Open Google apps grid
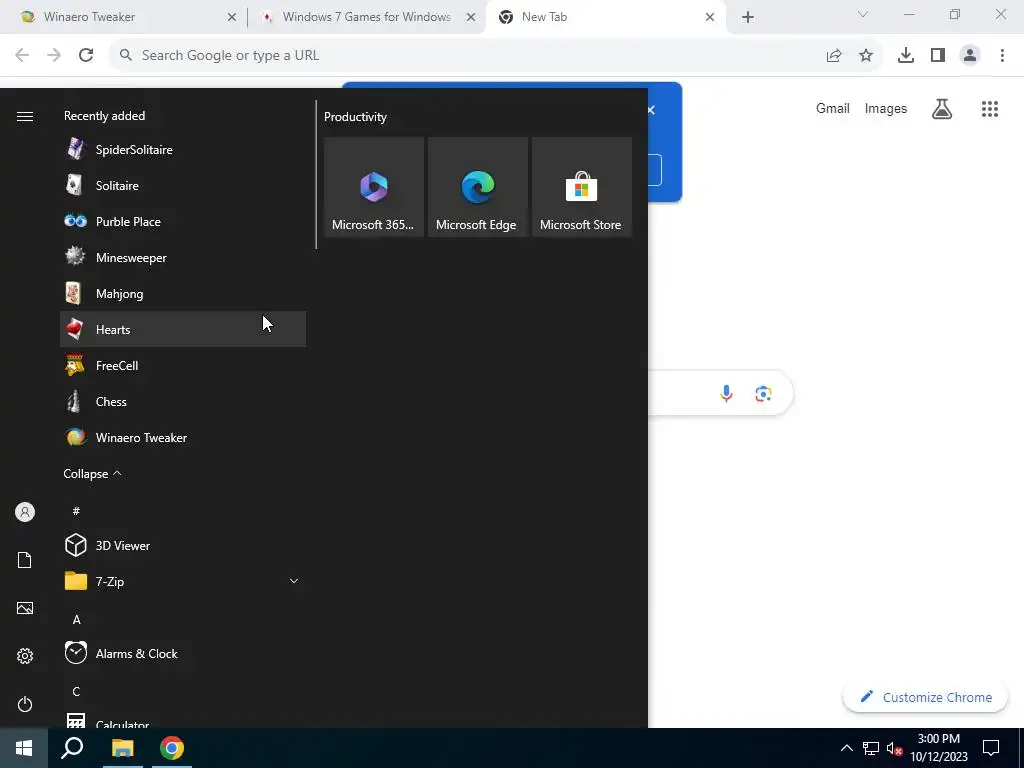 (x=990, y=109)
